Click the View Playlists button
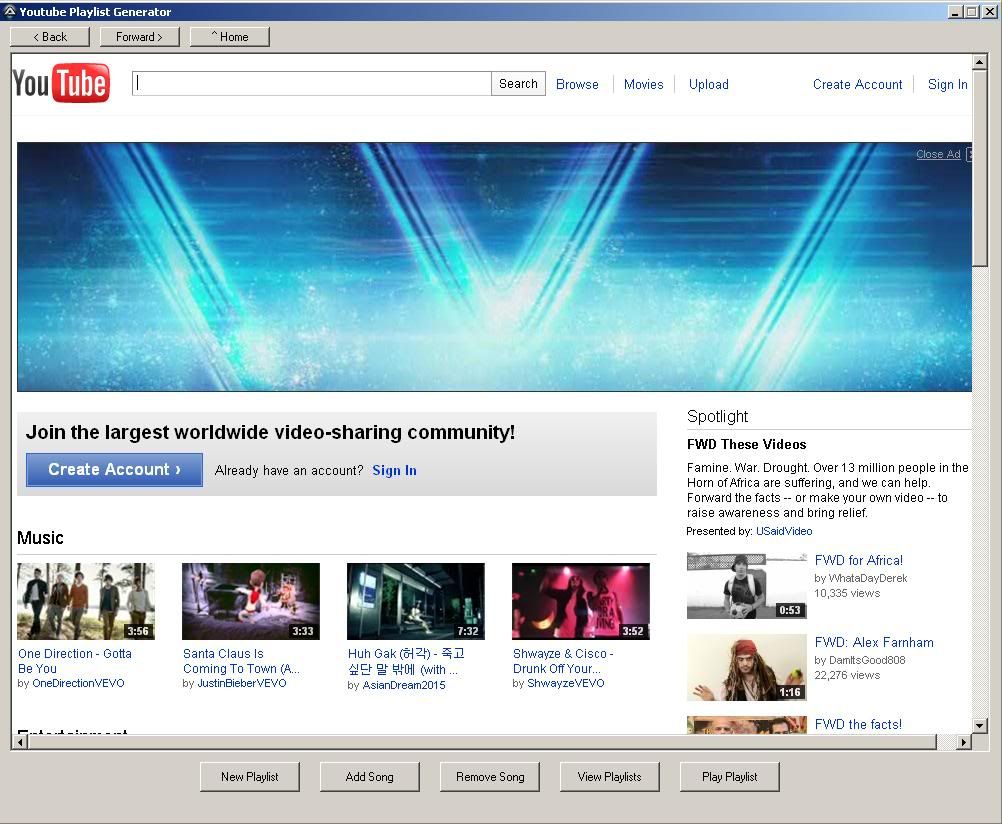 (610, 777)
